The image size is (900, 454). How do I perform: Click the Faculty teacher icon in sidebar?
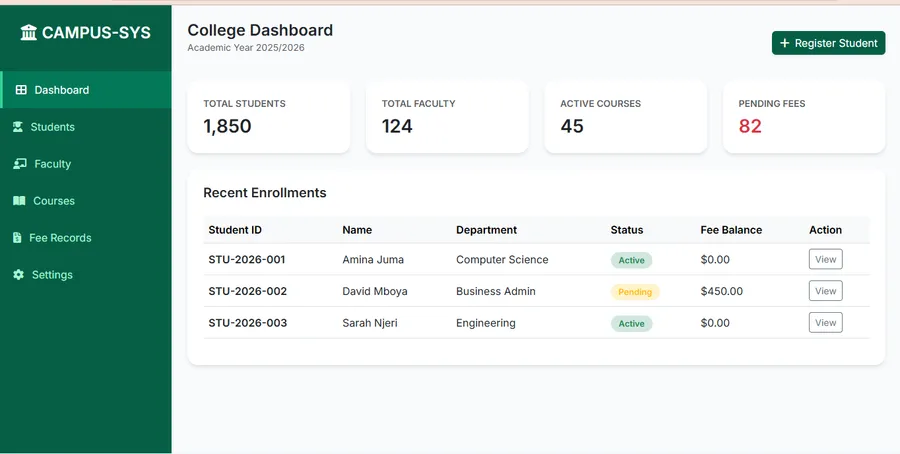click(x=20, y=164)
